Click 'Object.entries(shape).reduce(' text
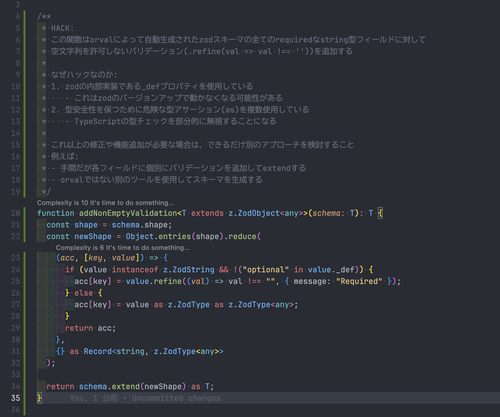Image resolution: width=500 pixels, height=417 pixels. (193, 236)
